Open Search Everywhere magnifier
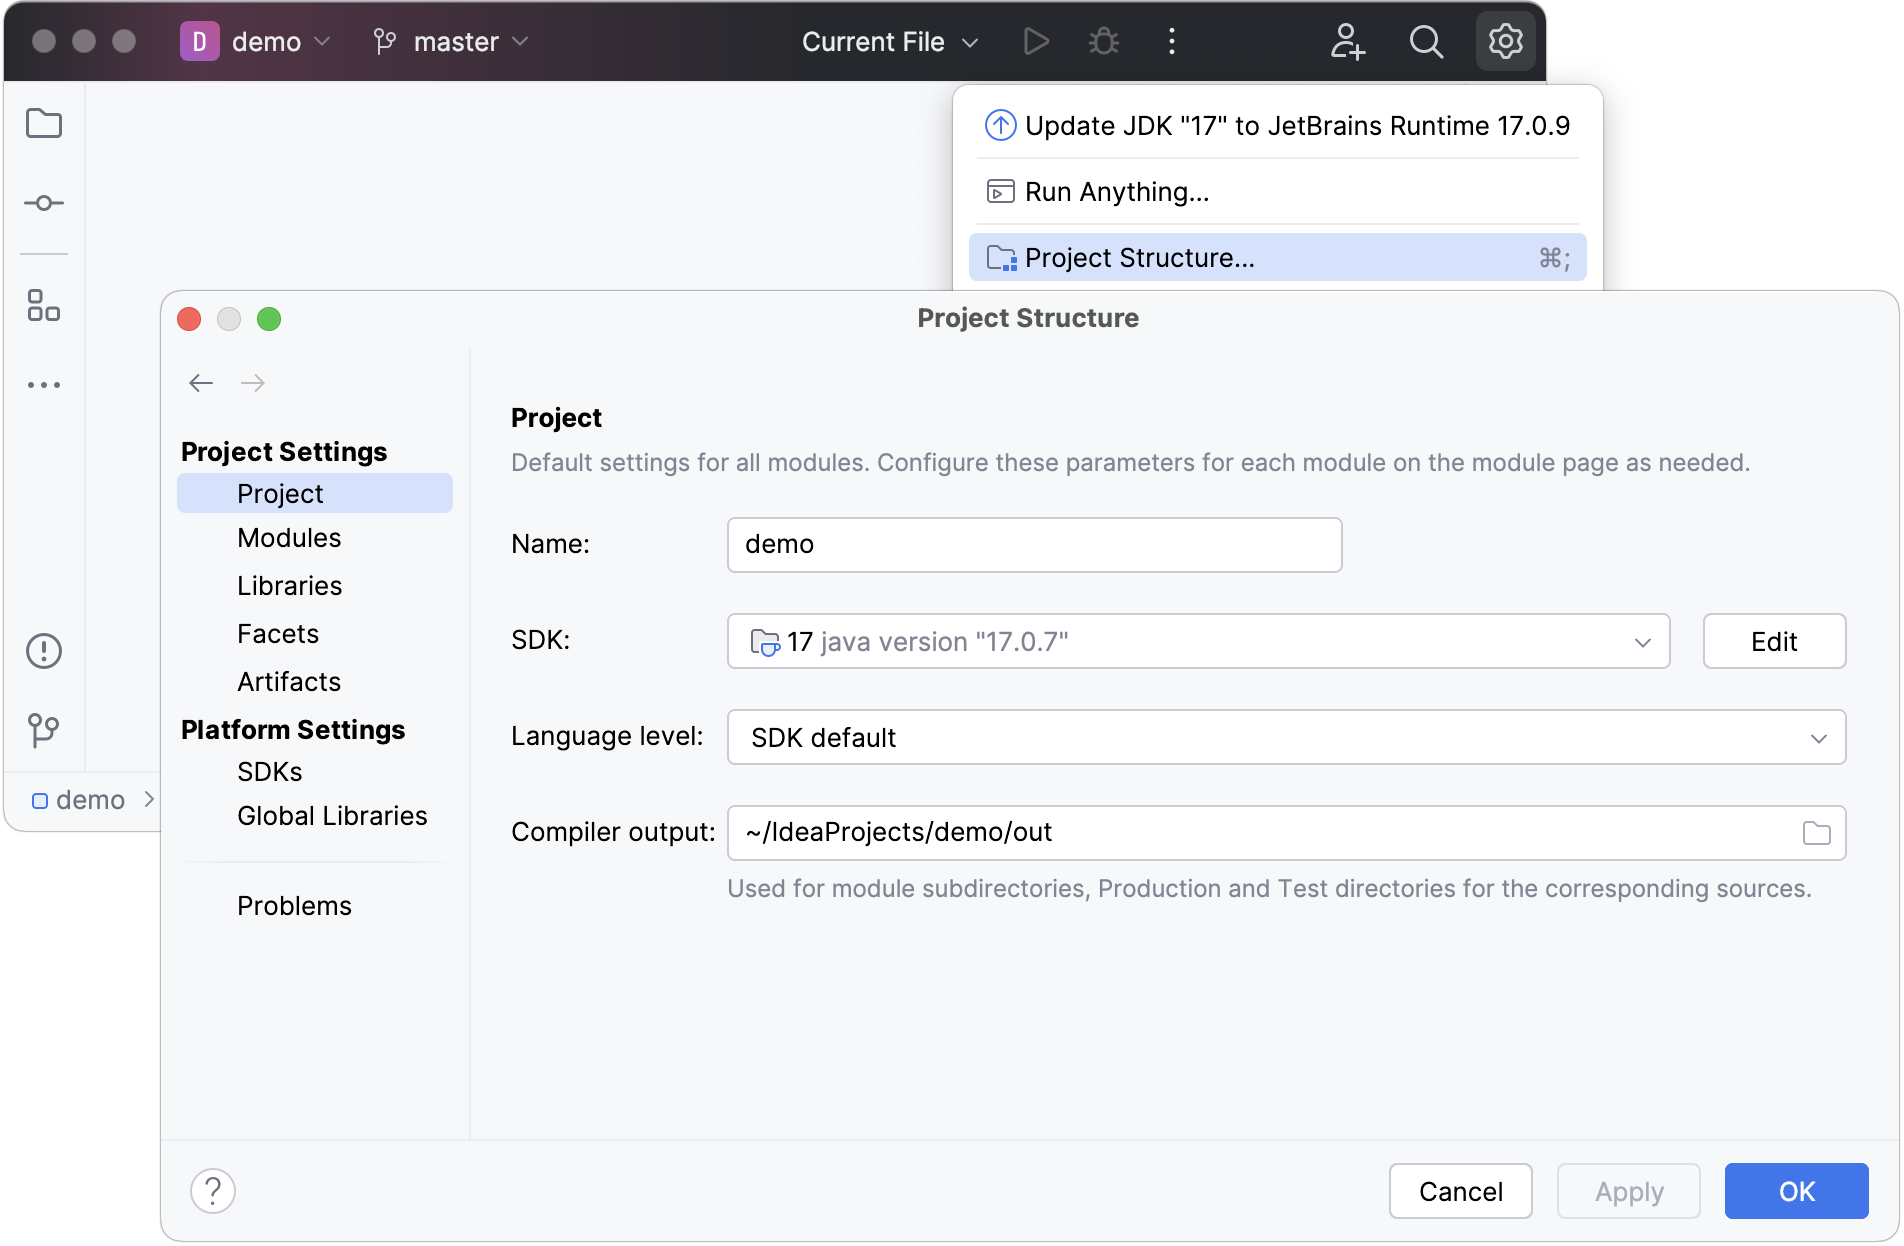The image size is (1904, 1246). pos(1426,41)
